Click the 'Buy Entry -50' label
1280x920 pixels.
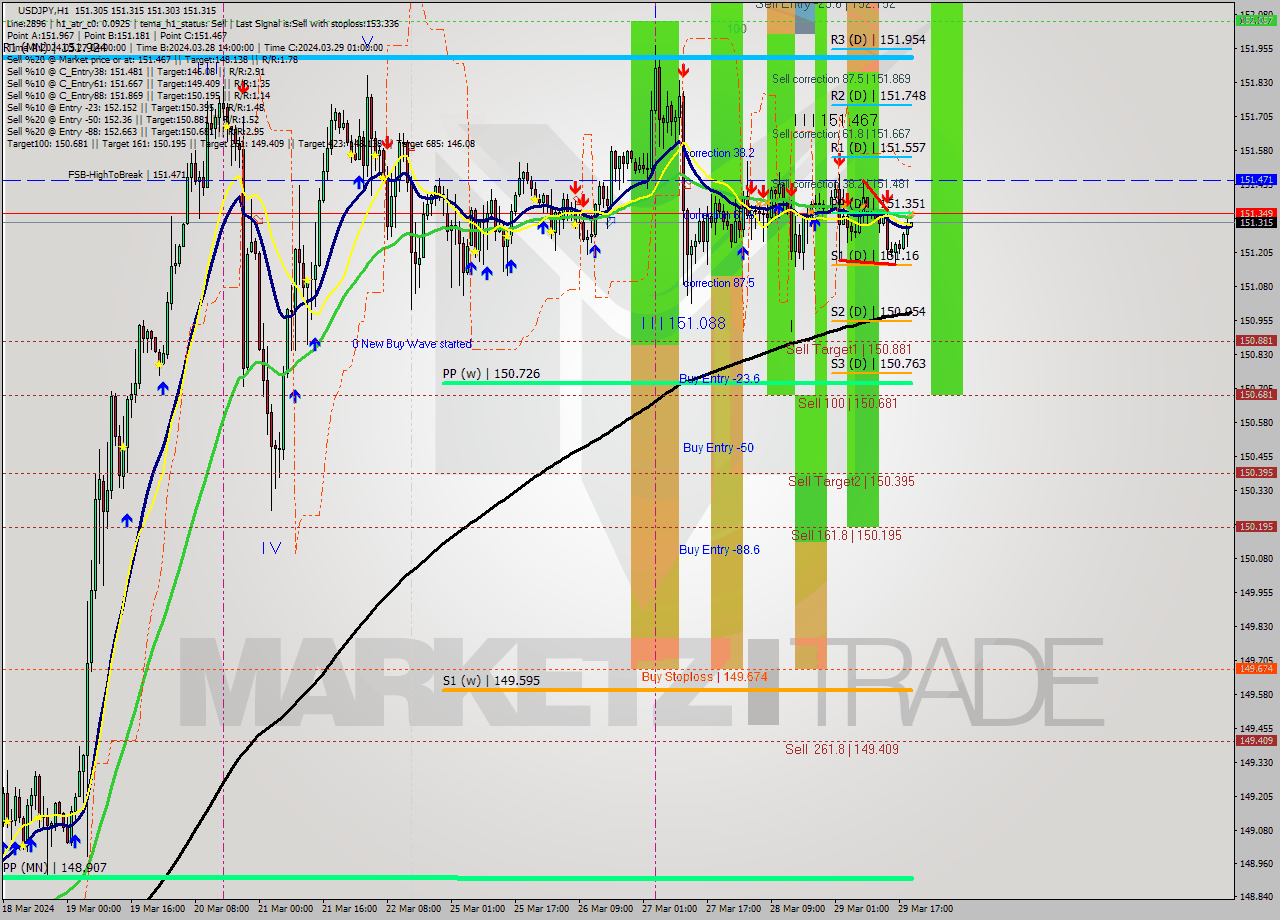pyautogui.click(x=718, y=448)
